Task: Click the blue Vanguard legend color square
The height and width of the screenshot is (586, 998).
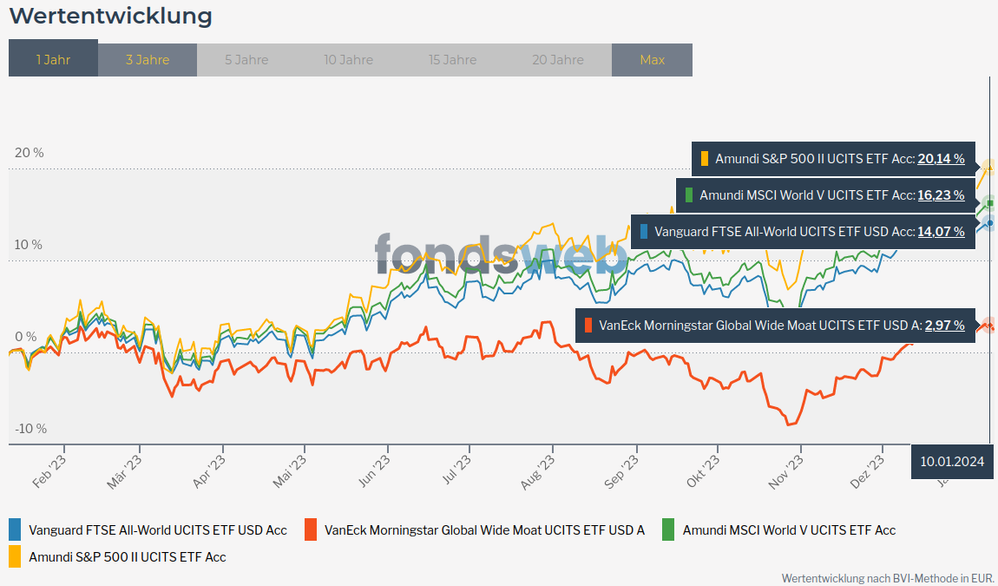Action: click(x=15, y=530)
